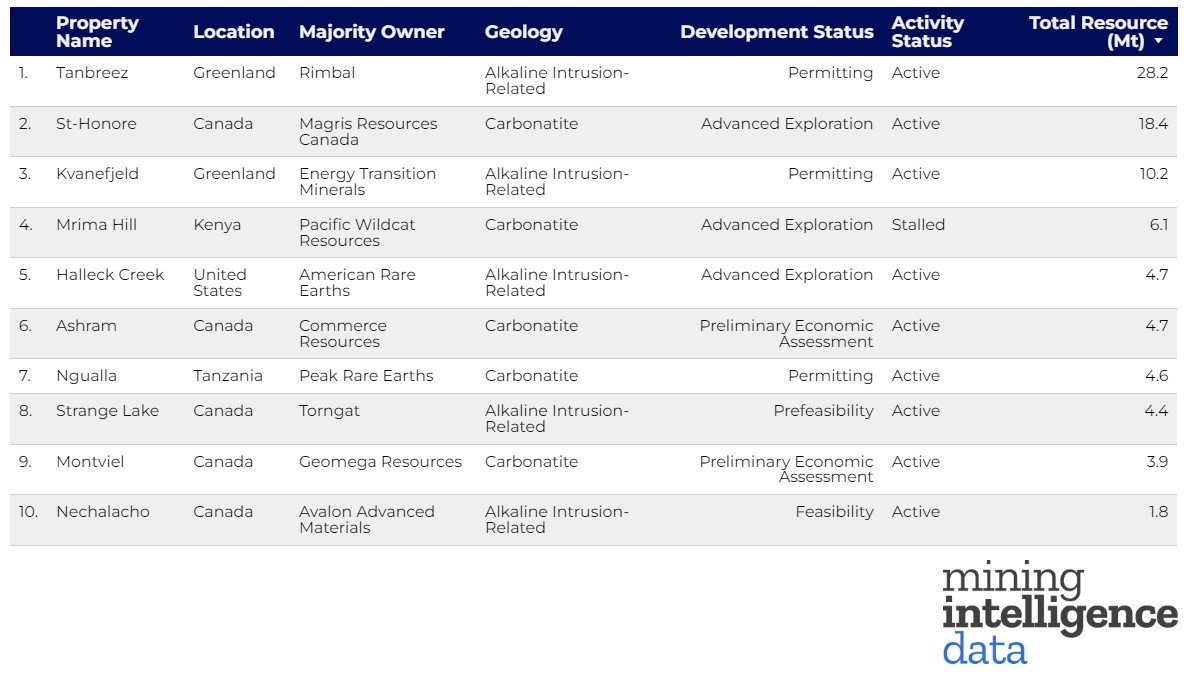
Task: Click the Mrima Hill property name
Action: 96,225
